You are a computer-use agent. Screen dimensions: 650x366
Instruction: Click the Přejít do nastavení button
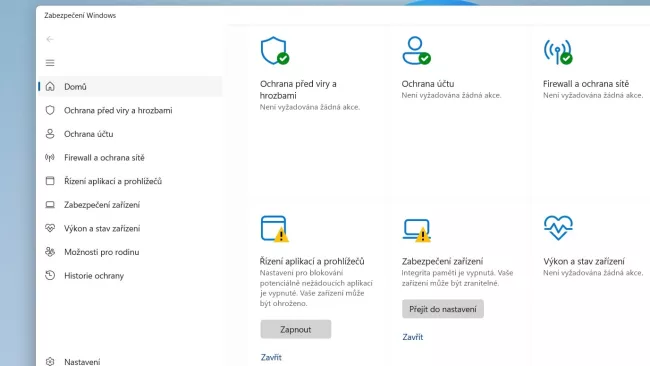pos(443,309)
